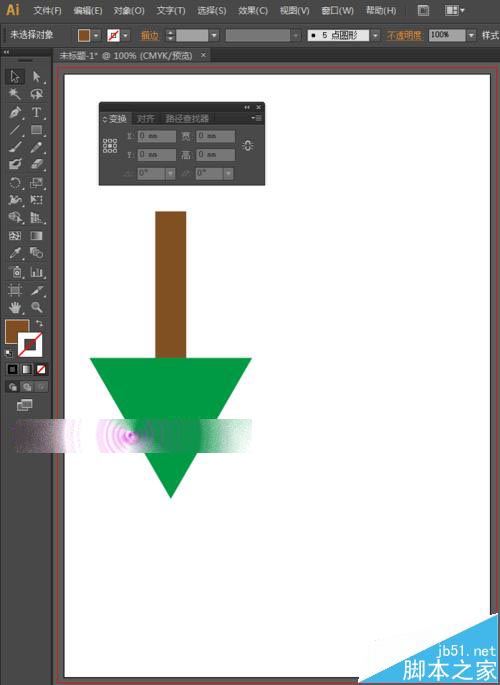Open the Change Screen Mode button
The height and width of the screenshot is (685, 500).
[x=24, y=405]
